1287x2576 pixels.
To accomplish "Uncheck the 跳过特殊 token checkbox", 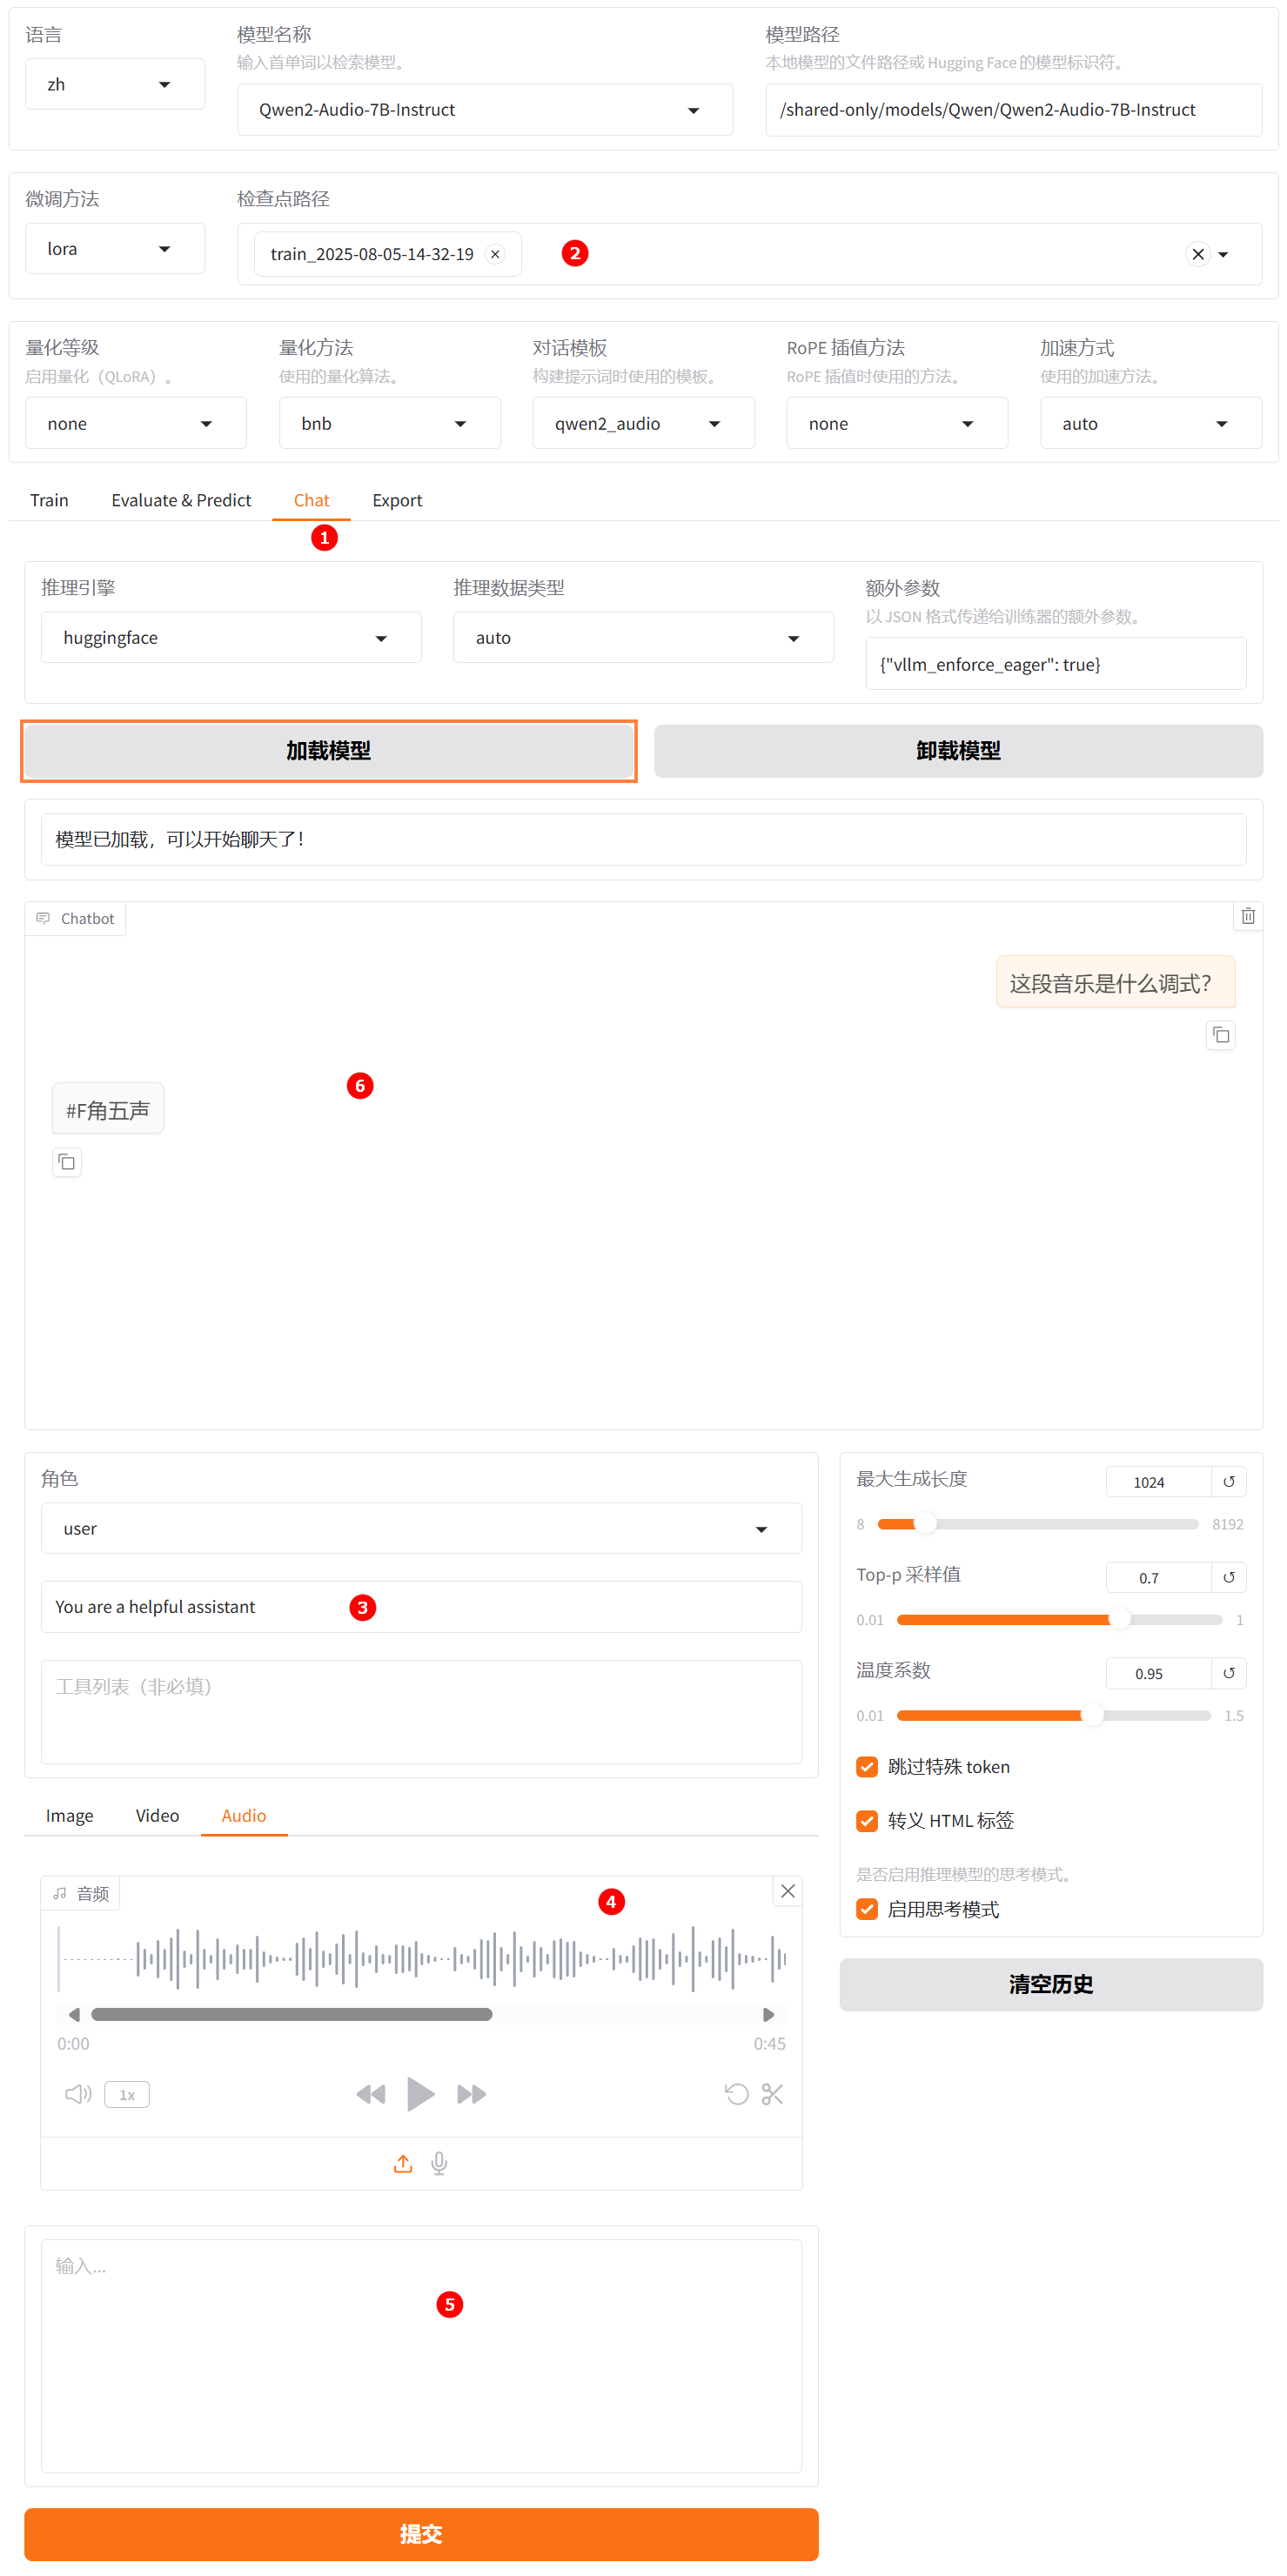I will pos(867,1766).
